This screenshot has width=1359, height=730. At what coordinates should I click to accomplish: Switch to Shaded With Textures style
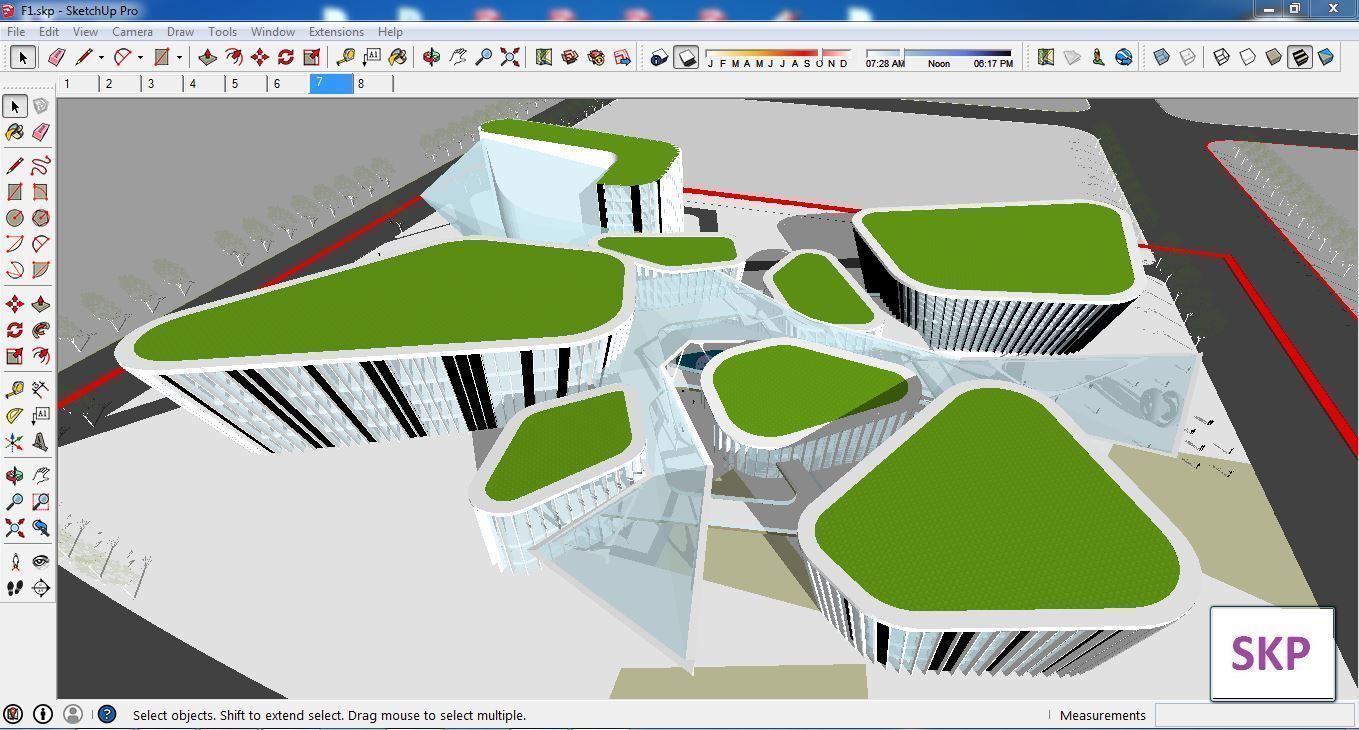[1300, 58]
